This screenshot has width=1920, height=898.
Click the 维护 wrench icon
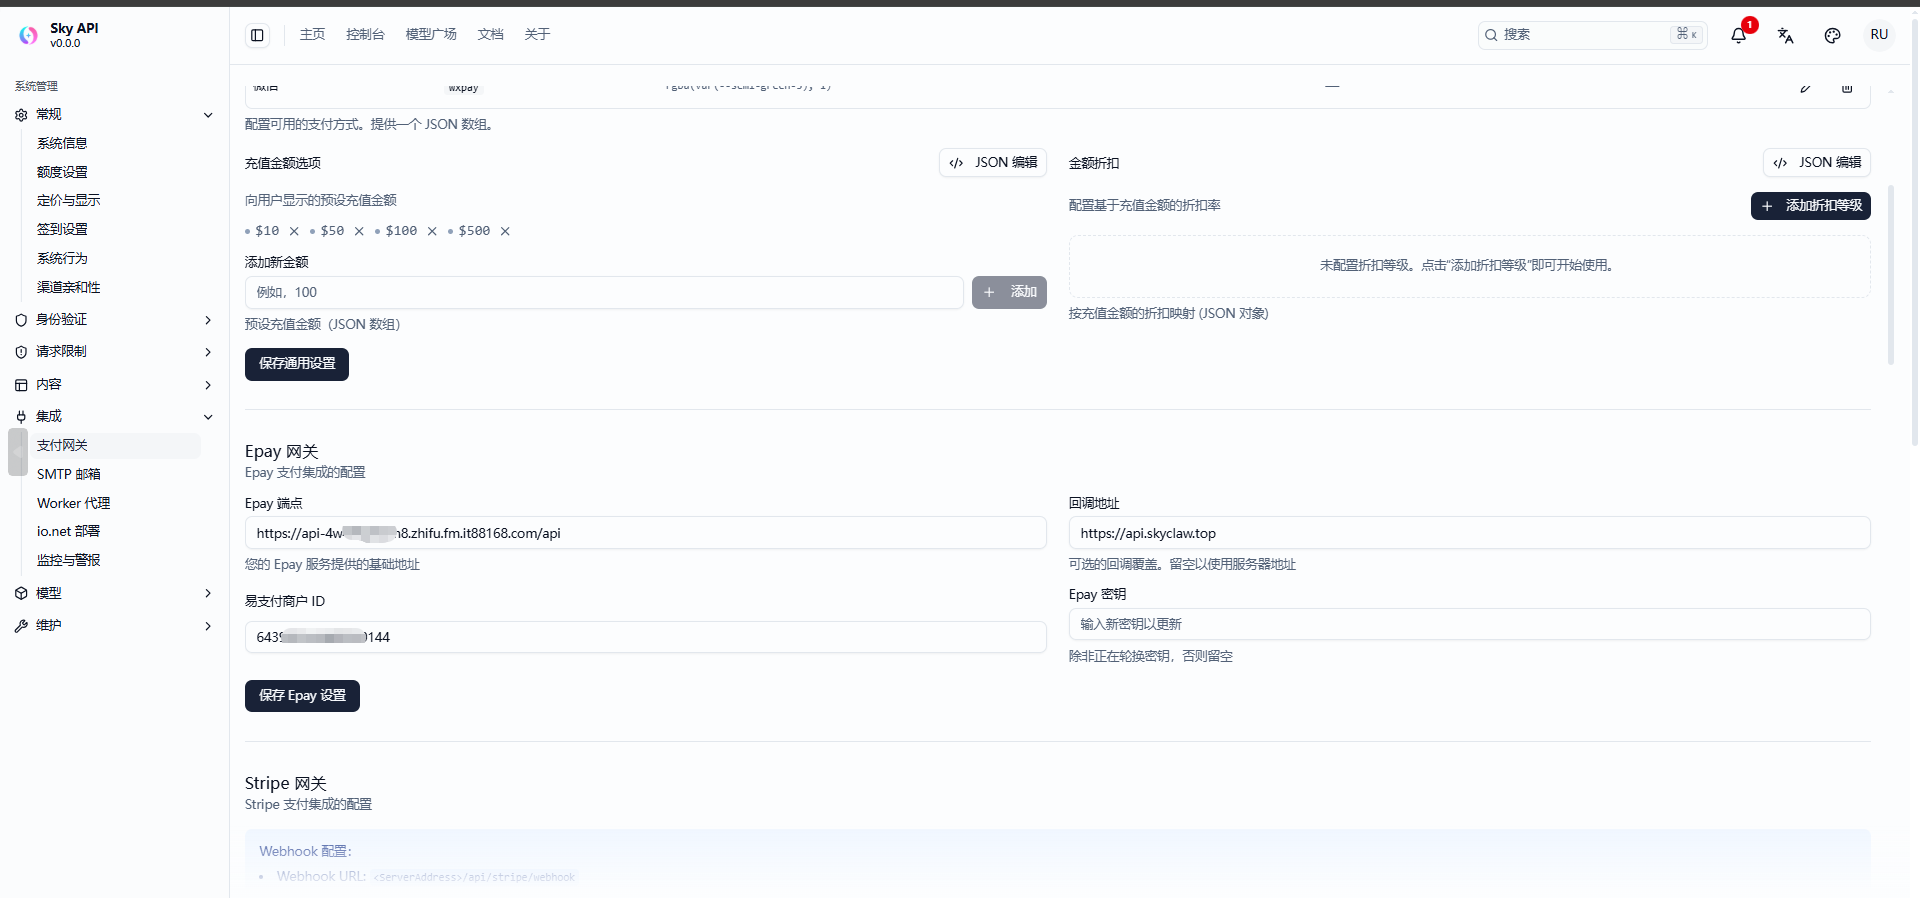pos(21,626)
